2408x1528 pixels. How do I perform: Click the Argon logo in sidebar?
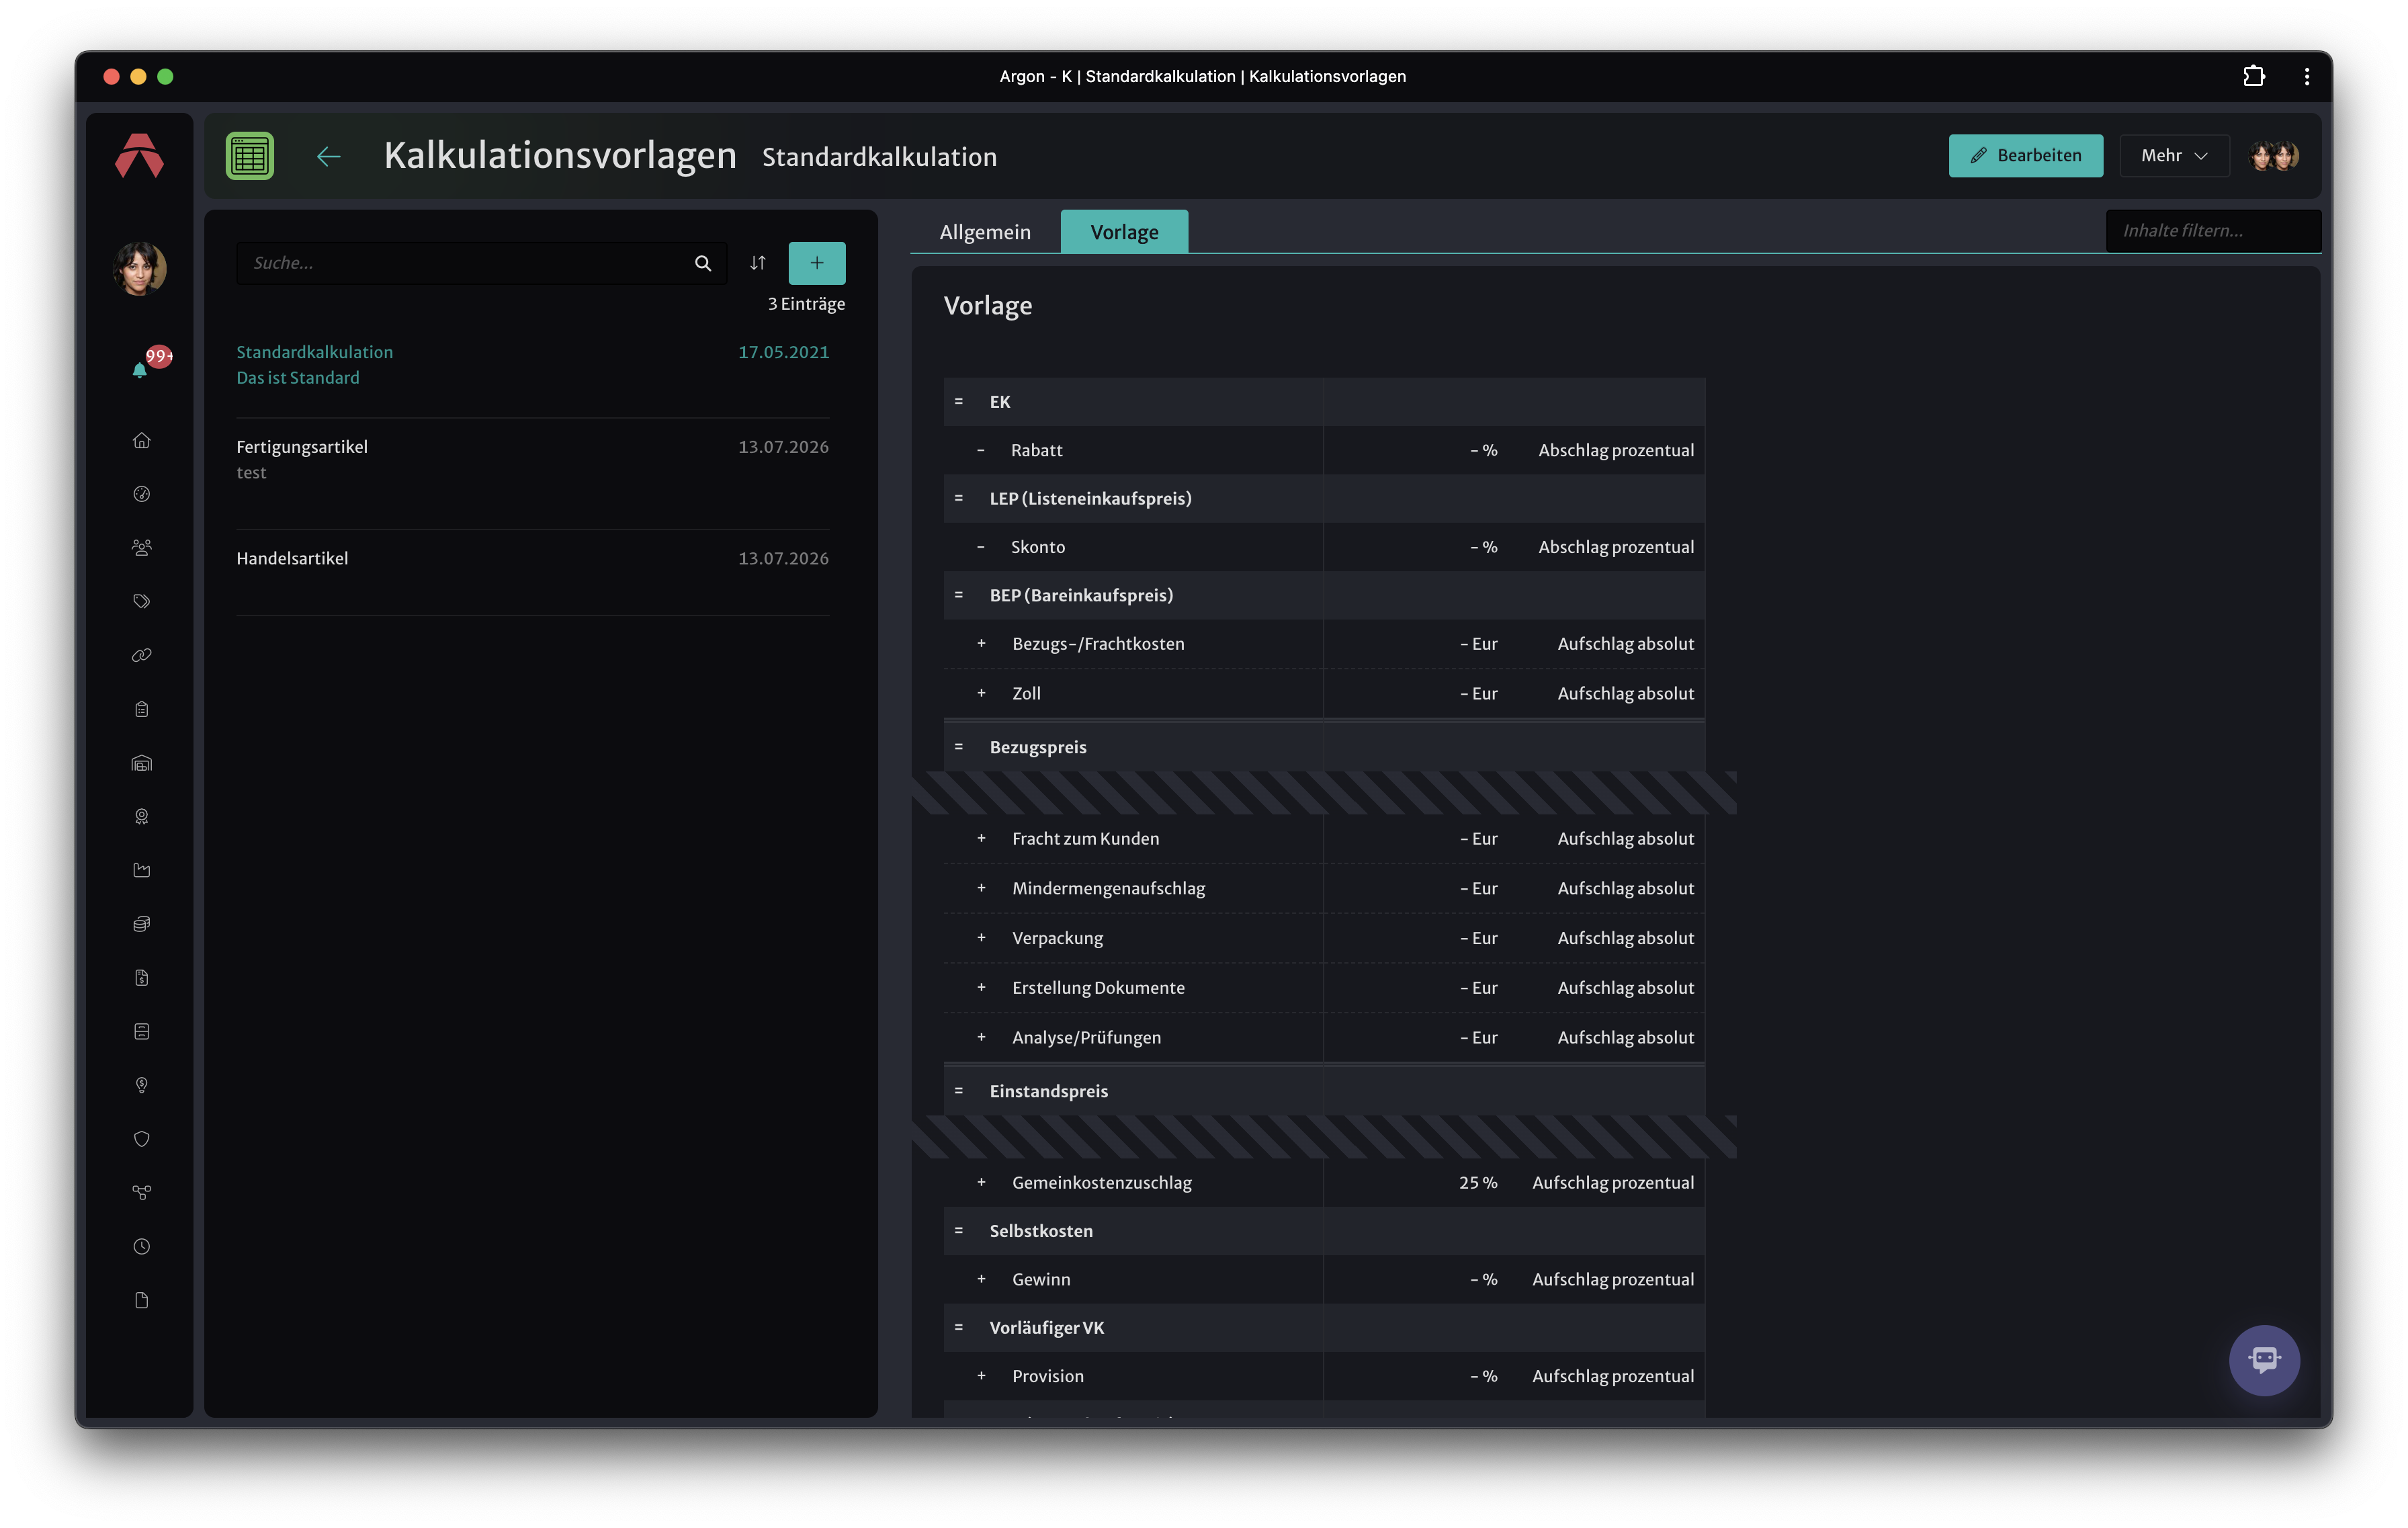click(139, 156)
